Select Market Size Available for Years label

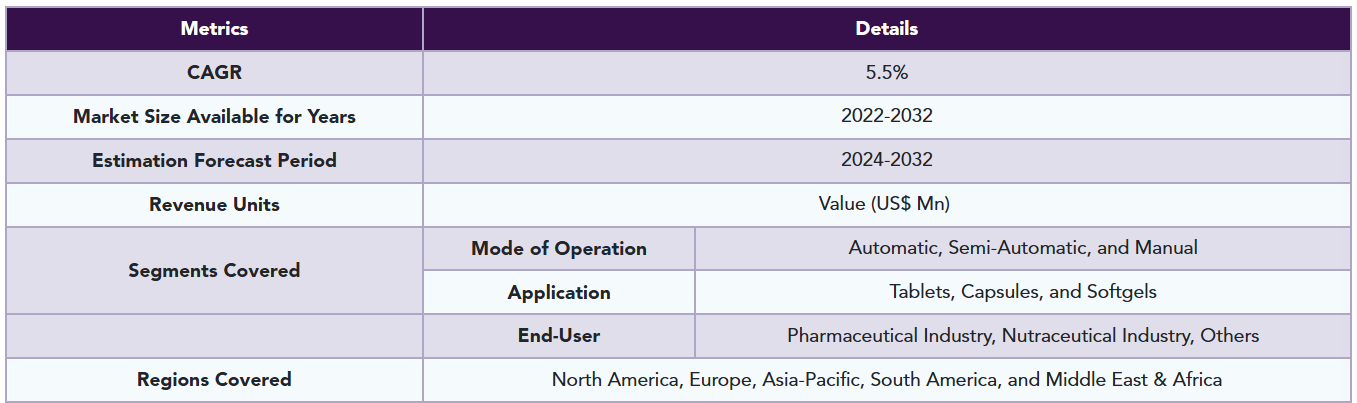point(214,117)
